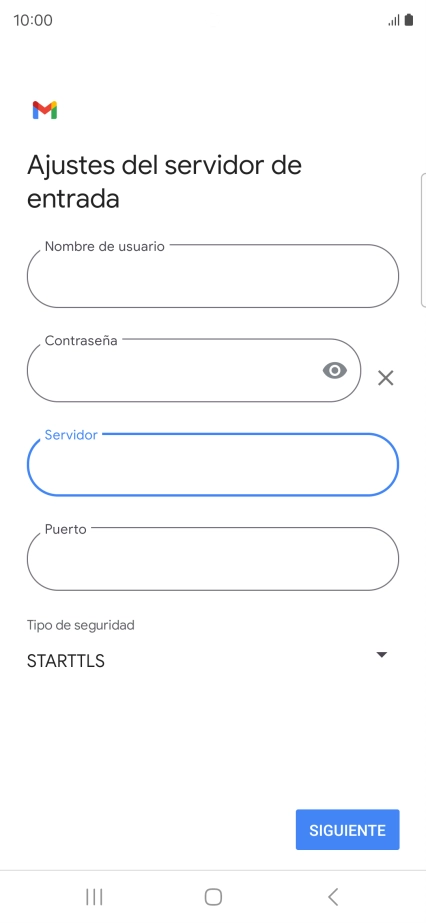Viewport: 426px width, 923px height.
Task: Tap the clock showing 10:00
Action: (33, 21)
